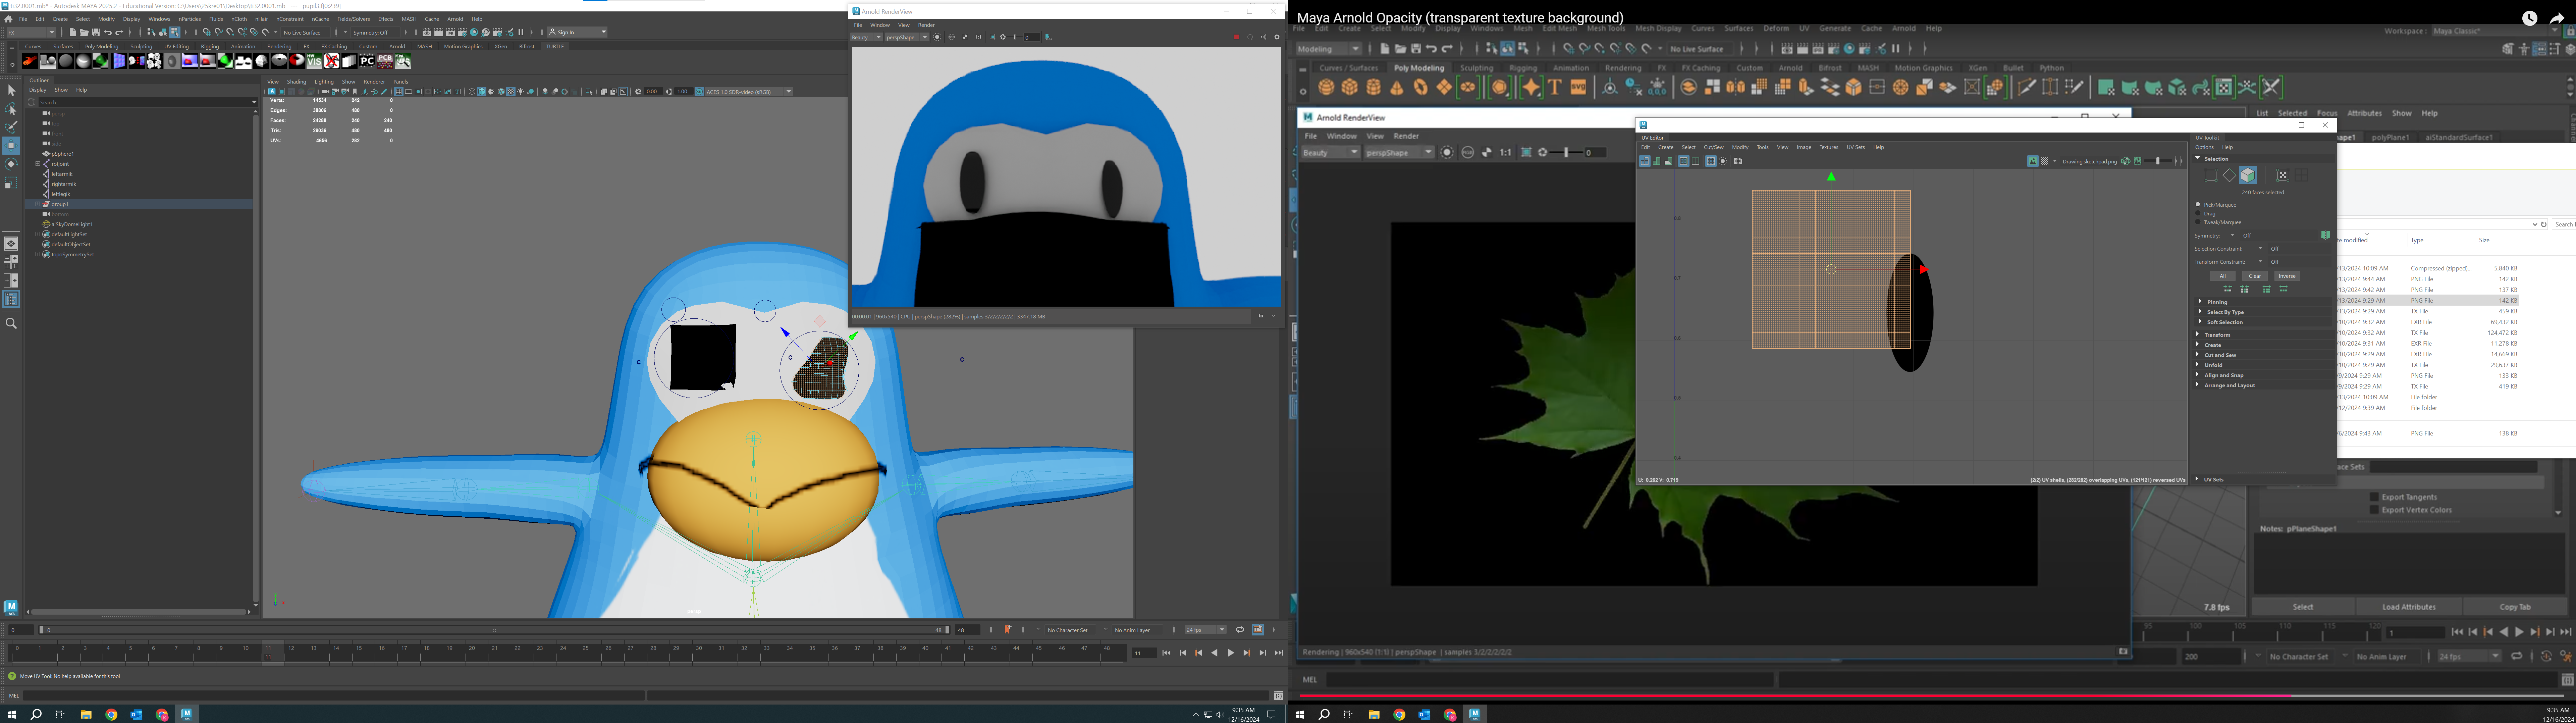Click the PCB shelf icon in TURTLE shelf
This screenshot has width=2576, height=723.
coord(385,61)
